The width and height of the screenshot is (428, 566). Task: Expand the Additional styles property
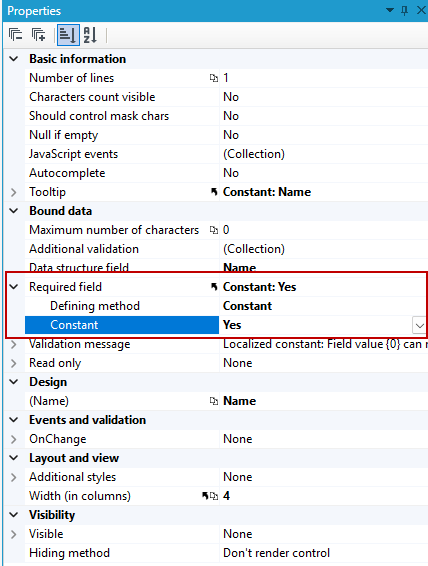point(13,477)
